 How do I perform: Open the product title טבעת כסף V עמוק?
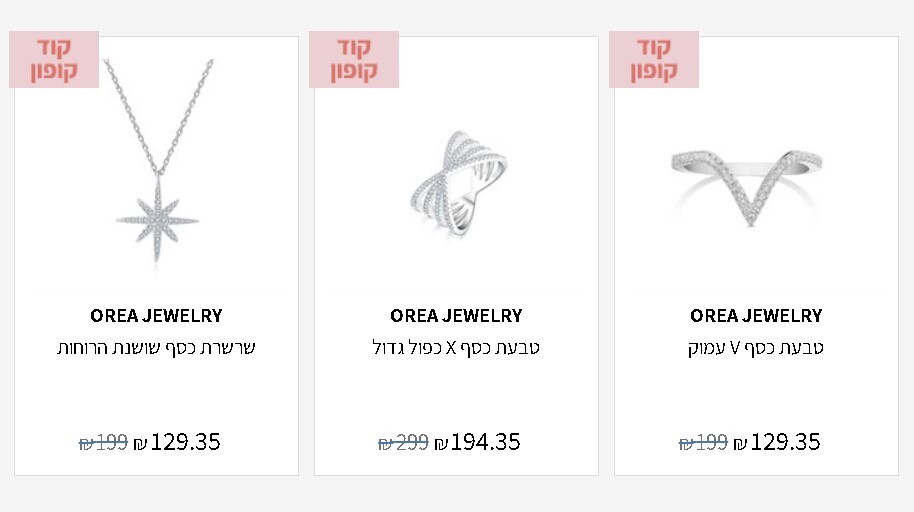pos(756,348)
